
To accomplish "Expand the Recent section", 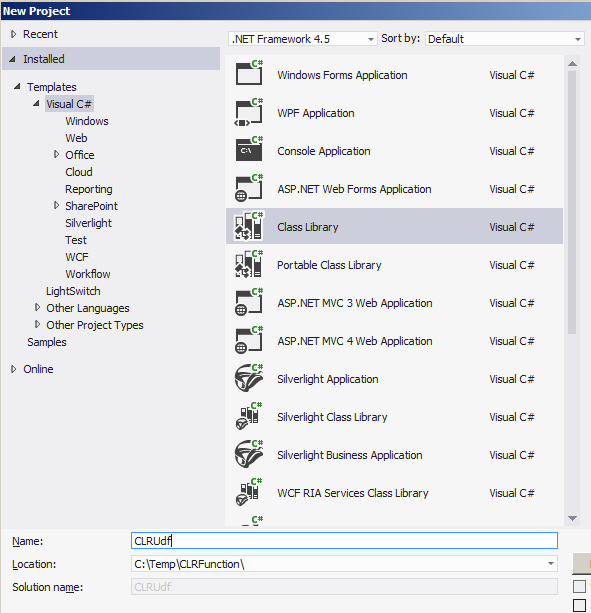I will coord(14,34).
